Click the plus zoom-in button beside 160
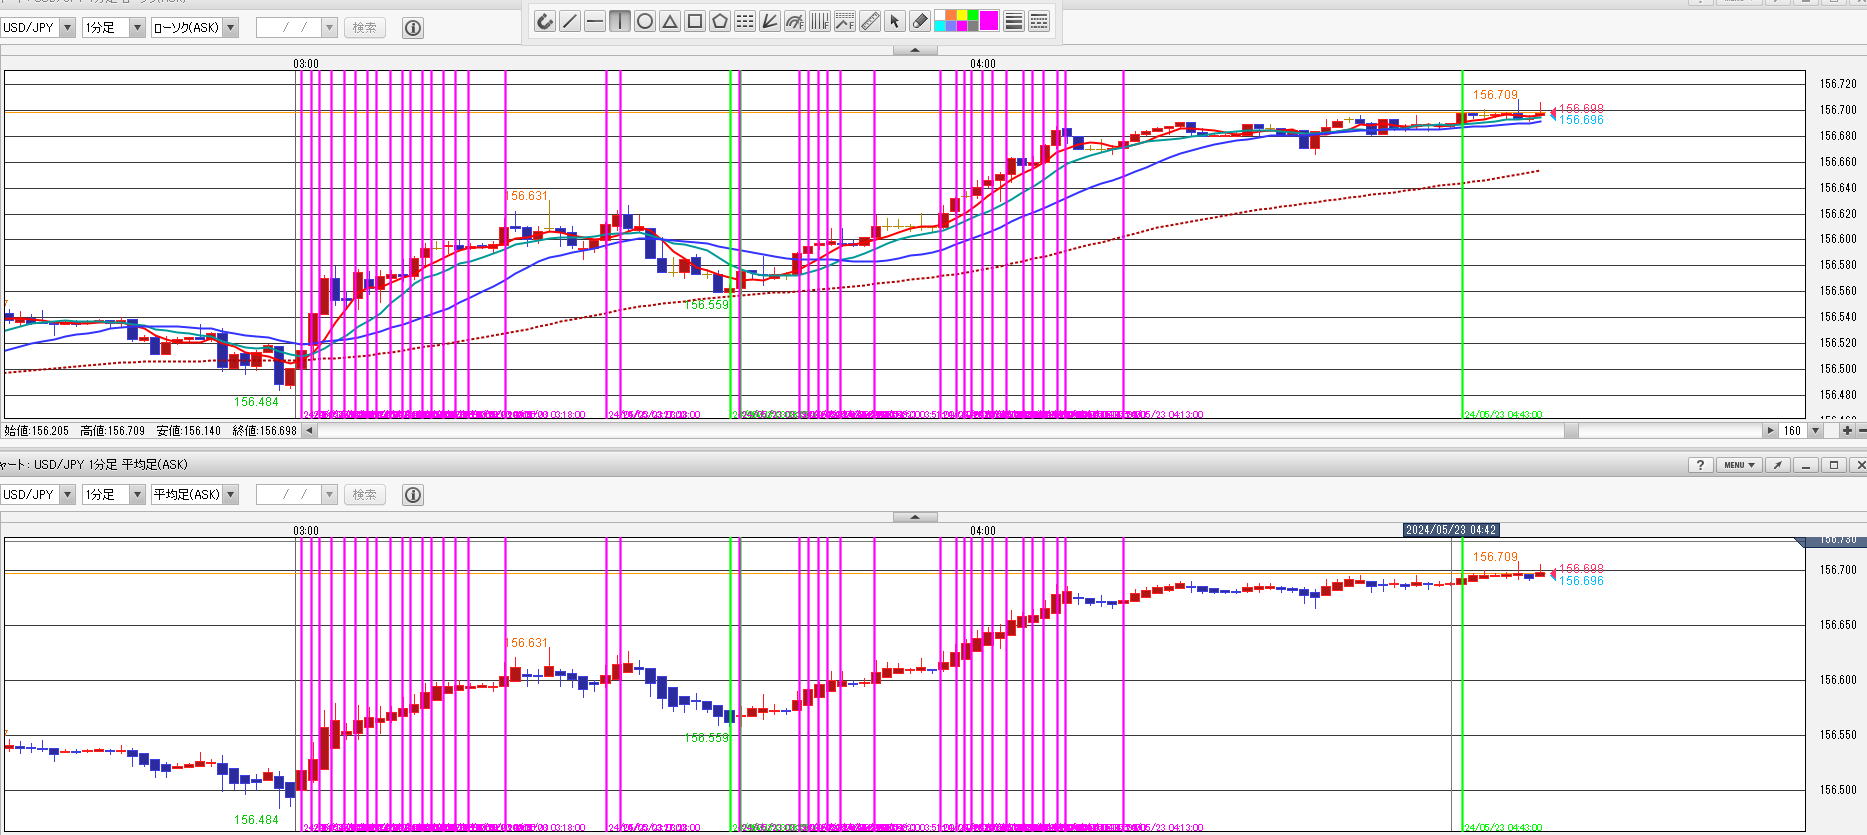The width and height of the screenshot is (1867, 835). [1847, 431]
